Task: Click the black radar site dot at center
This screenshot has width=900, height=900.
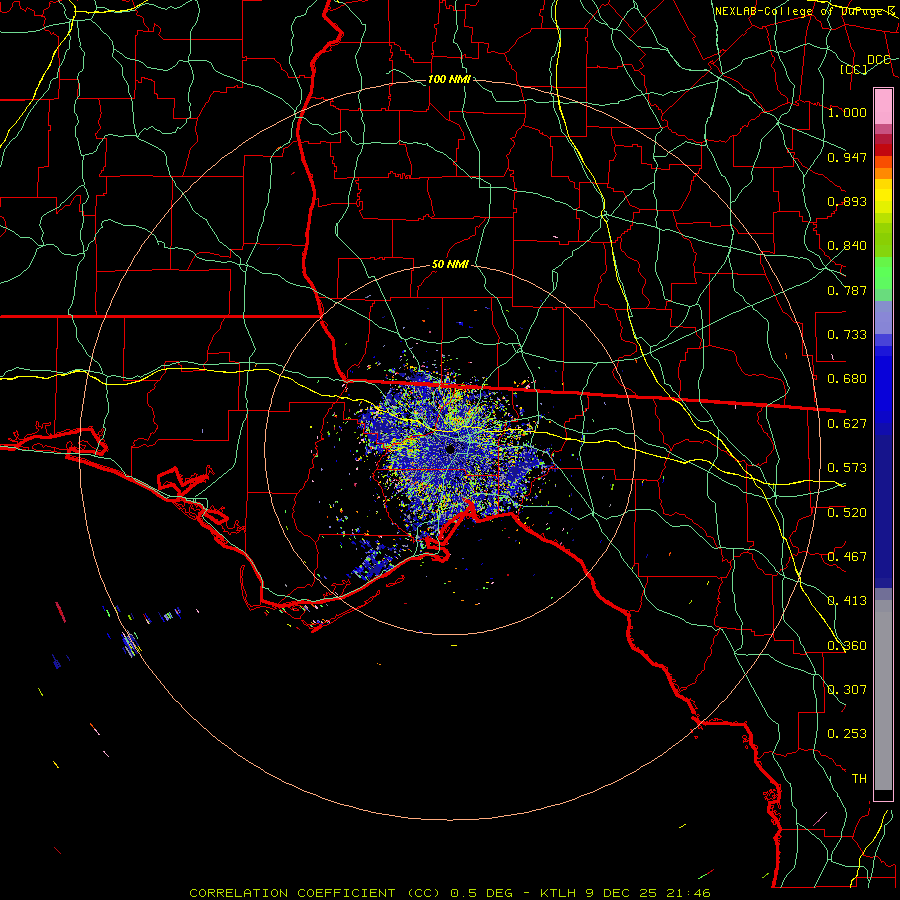Action: (450, 449)
